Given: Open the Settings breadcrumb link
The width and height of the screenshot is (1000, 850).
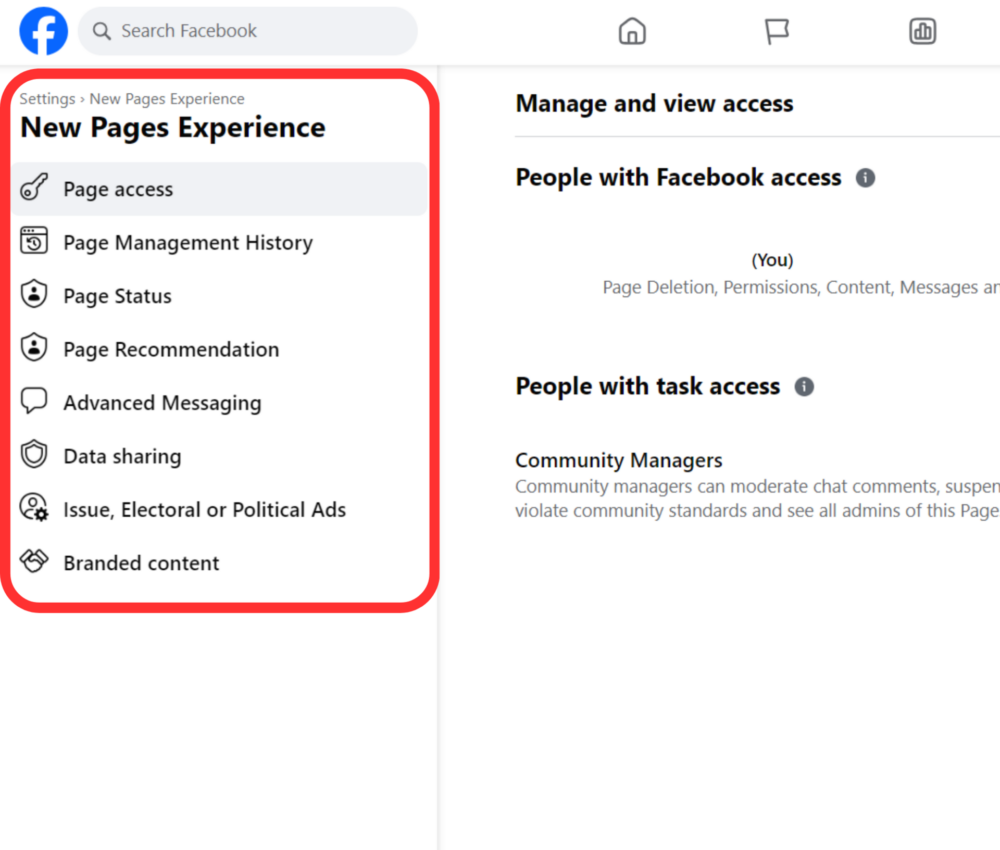Looking at the screenshot, I should tap(47, 98).
